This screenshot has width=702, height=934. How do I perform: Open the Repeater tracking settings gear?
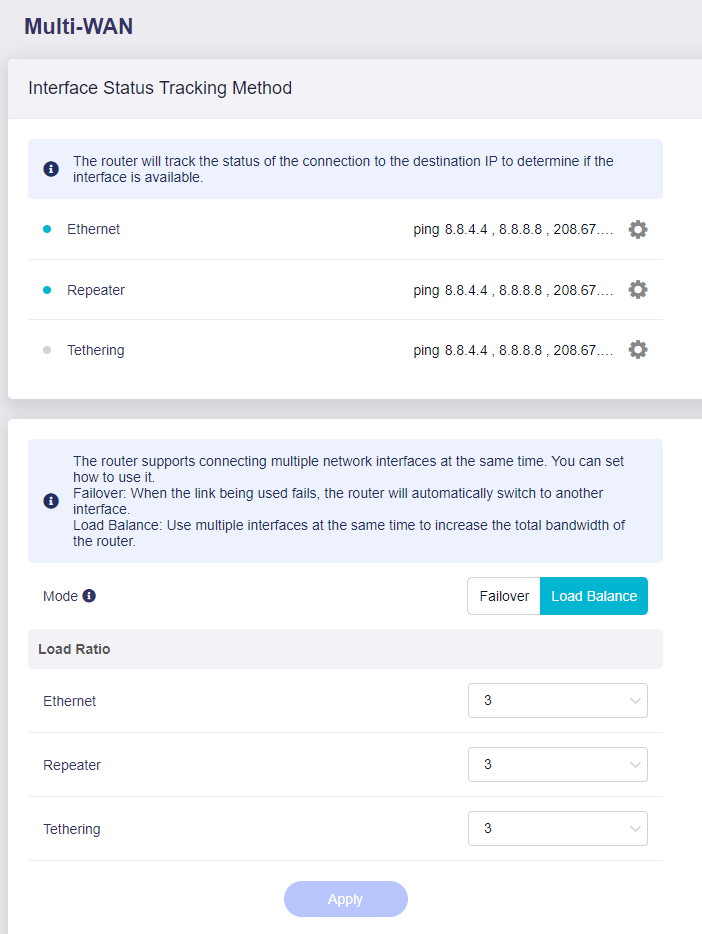638,289
